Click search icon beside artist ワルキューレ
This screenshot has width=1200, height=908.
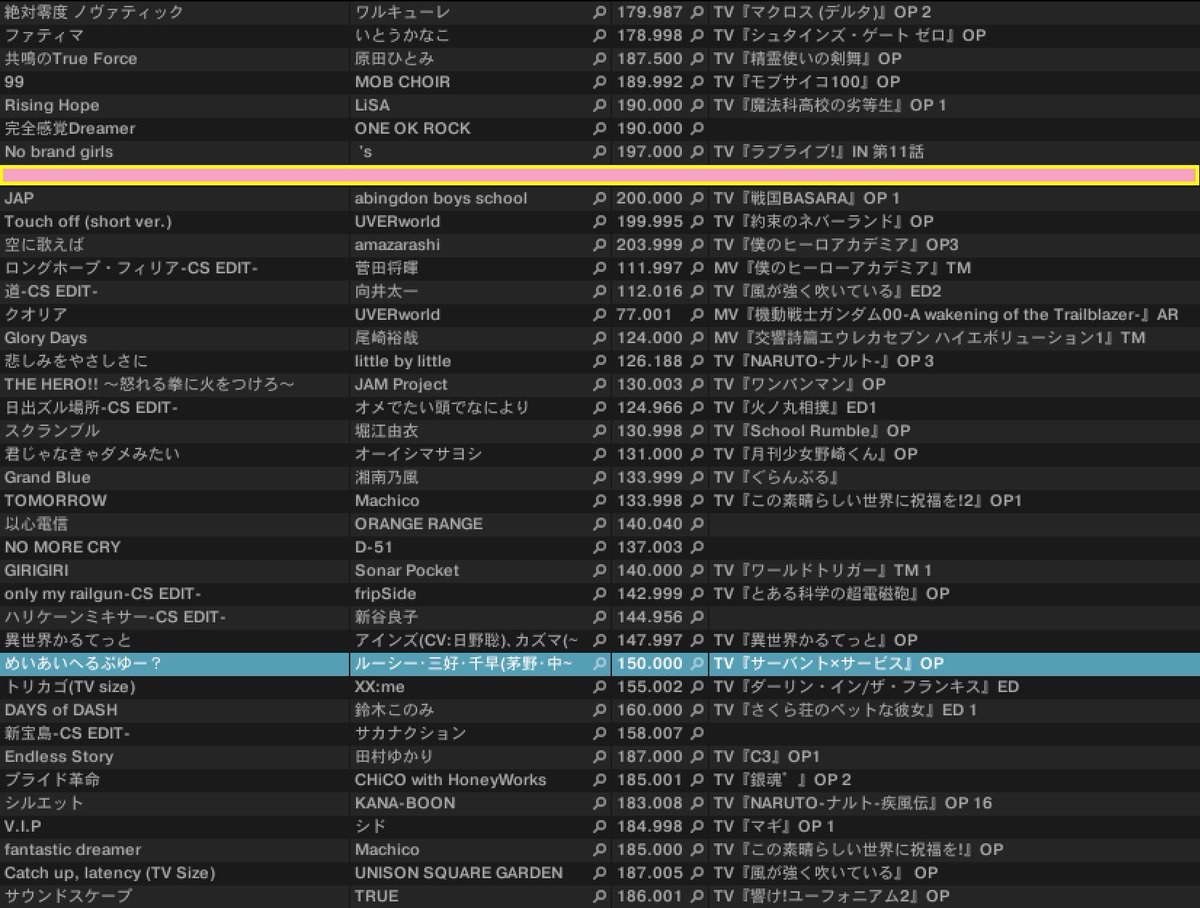[x=599, y=12]
